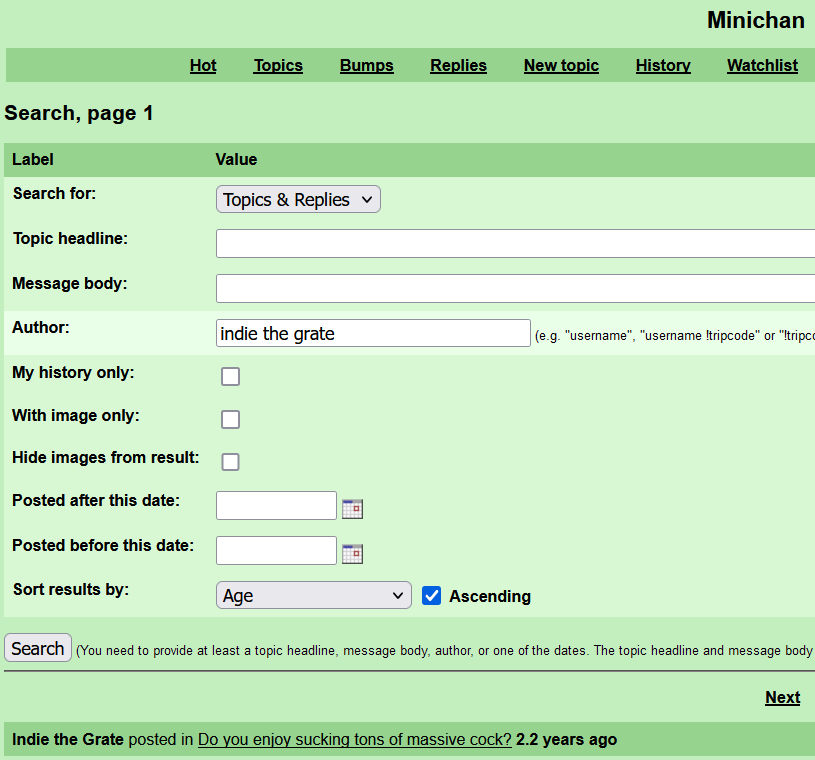The image size is (815, 760).
Task: Open the Watchlist page
Action: pyautogui.click(x=762, y=65)
